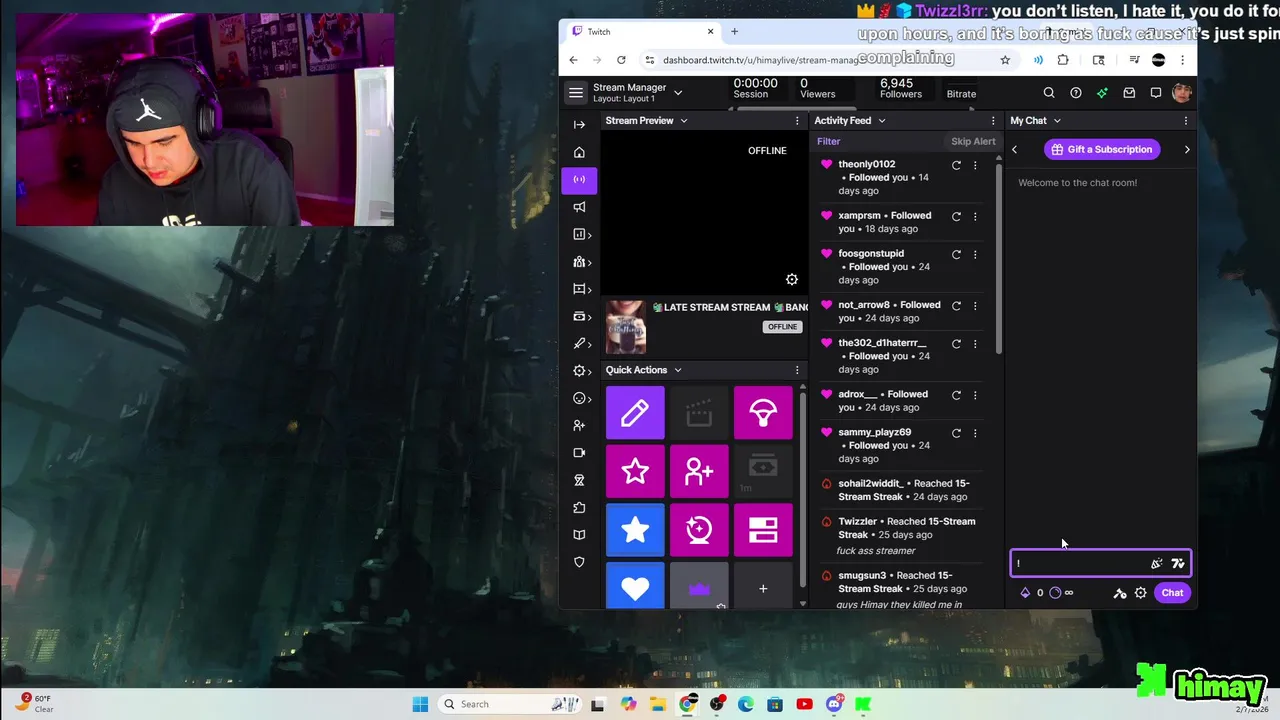The image size is (1280, 720).
Task: Expand the Activity Feed panel dropdown
Action: (x=881, y=121)
